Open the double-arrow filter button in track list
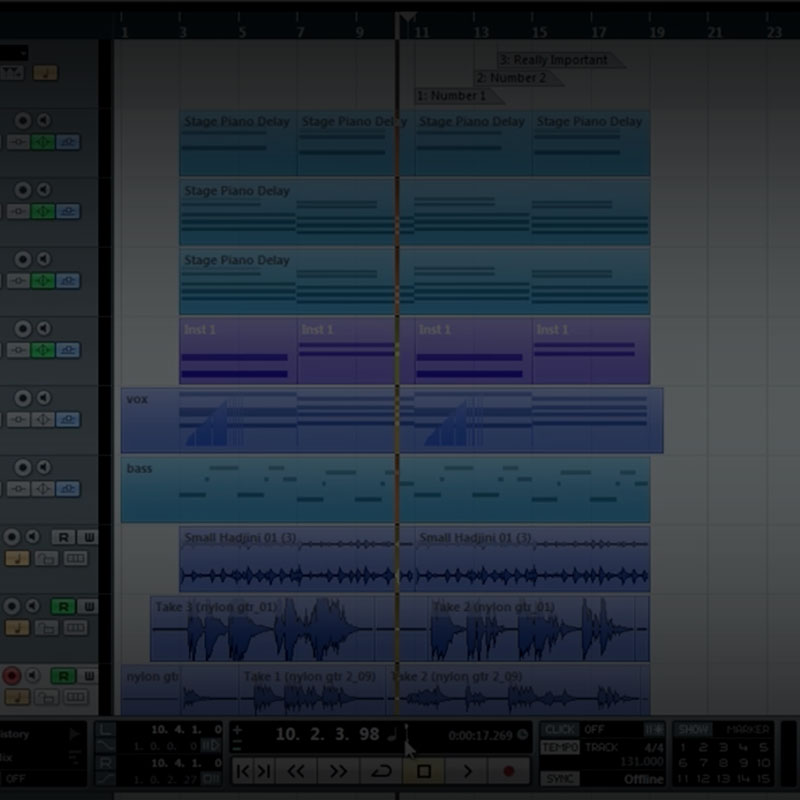The height and width of the screenshot is (800, 800). [x=12, y=72]
